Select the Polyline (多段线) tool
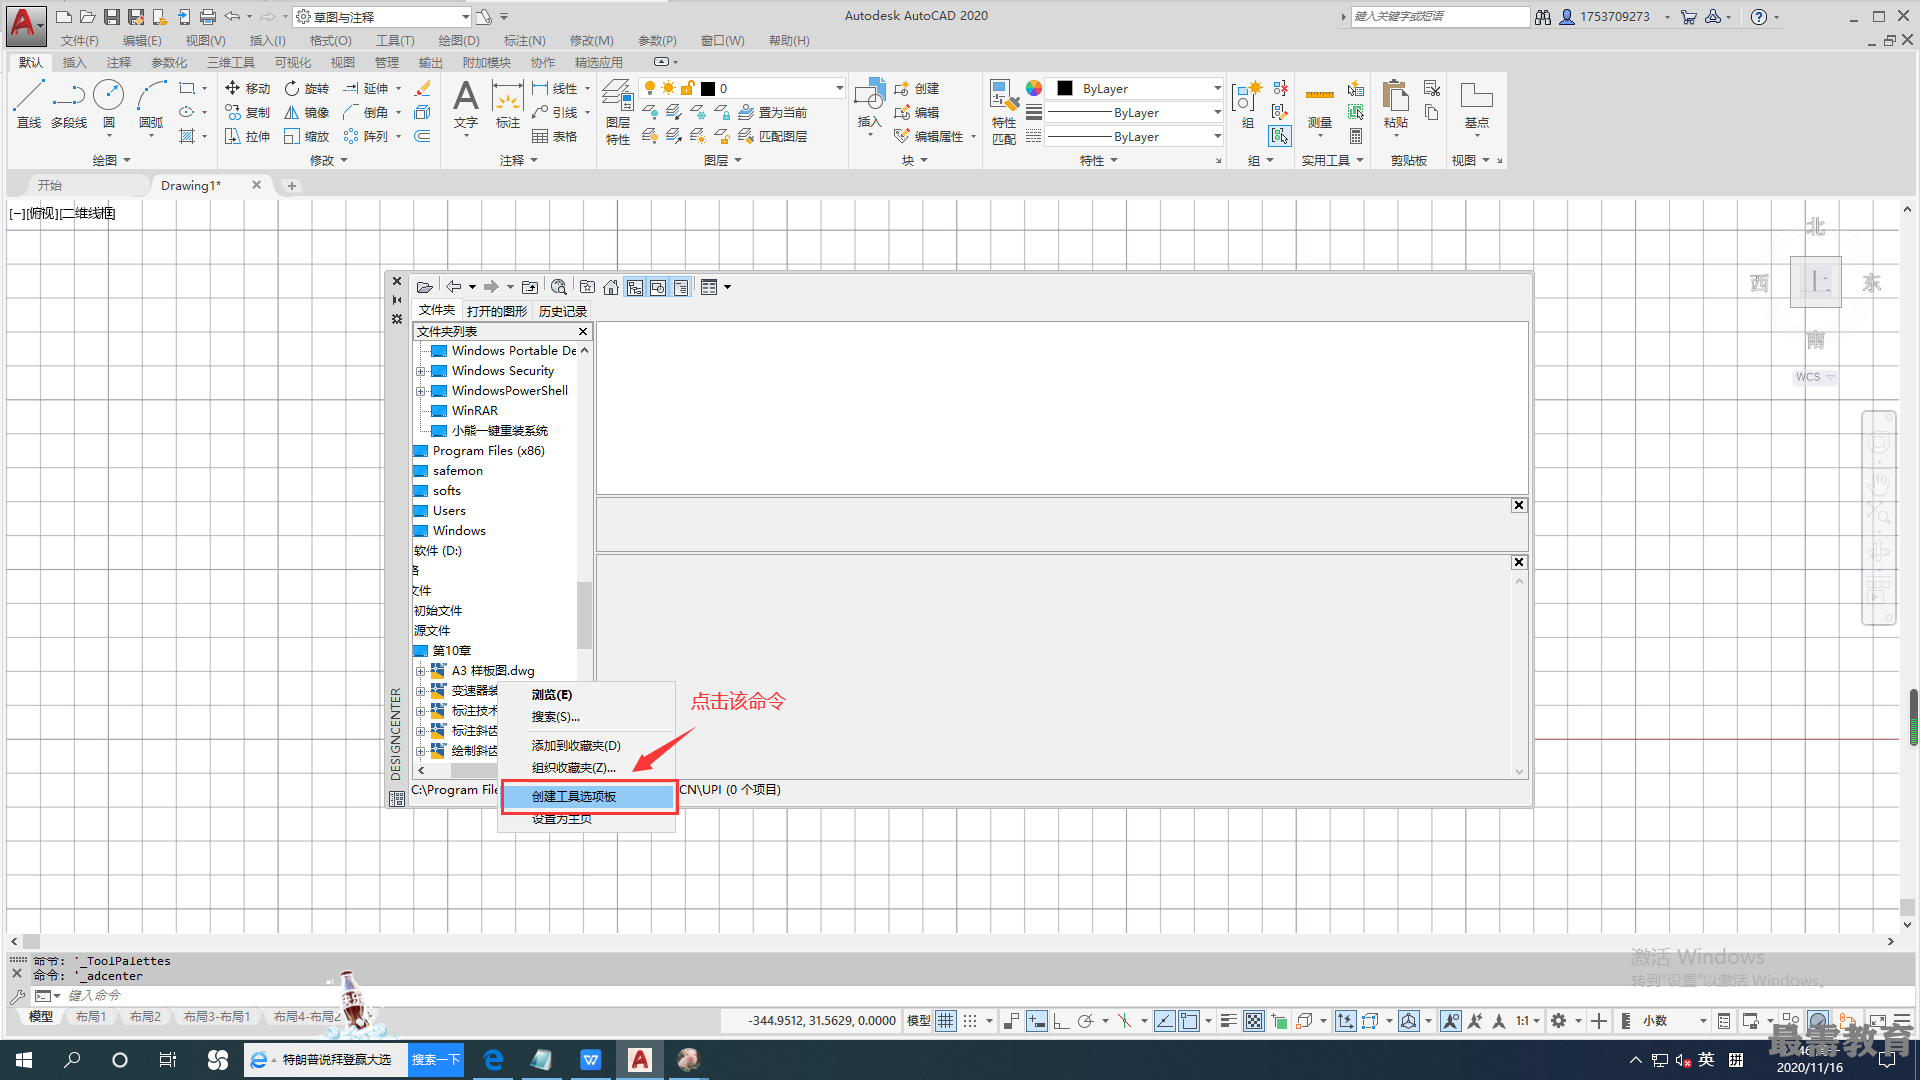The width and height of the screenshot is (1920, 1080). coord(69,104)
